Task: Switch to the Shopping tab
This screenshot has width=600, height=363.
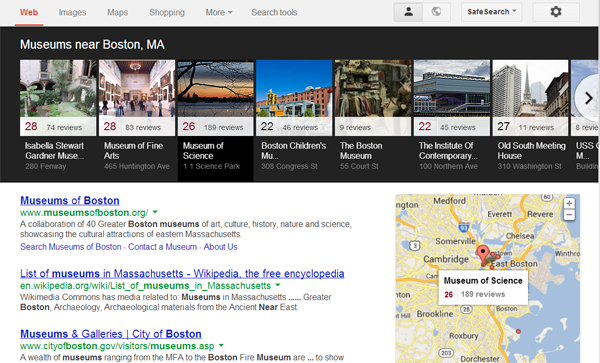Action: tap(167, 12)
